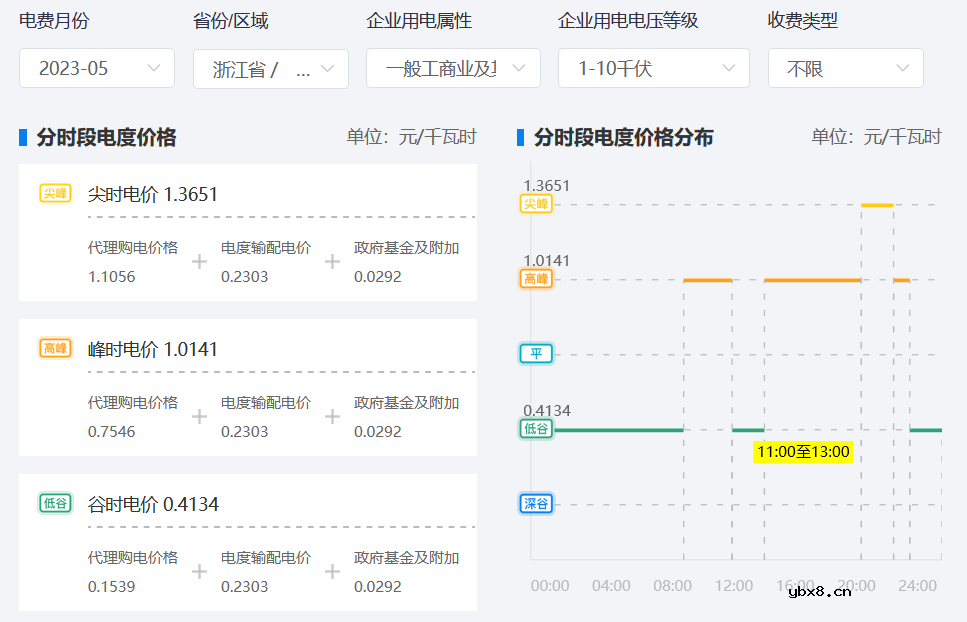Click the 深谷 legend marker
967x622 pixels.
(536, 503)
